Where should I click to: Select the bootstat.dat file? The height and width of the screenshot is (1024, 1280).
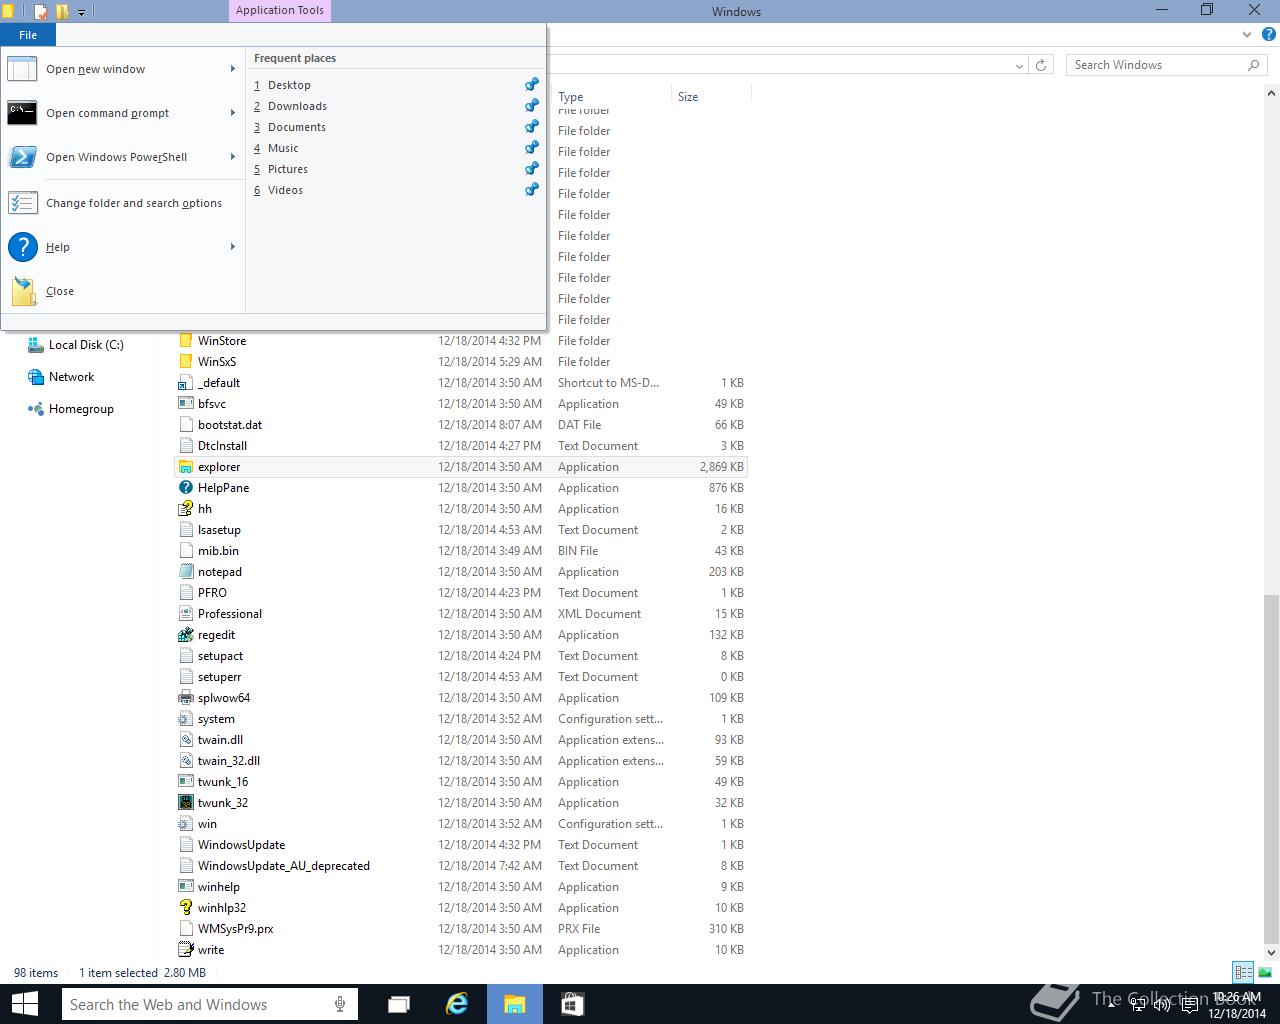[x=230, y=425]
